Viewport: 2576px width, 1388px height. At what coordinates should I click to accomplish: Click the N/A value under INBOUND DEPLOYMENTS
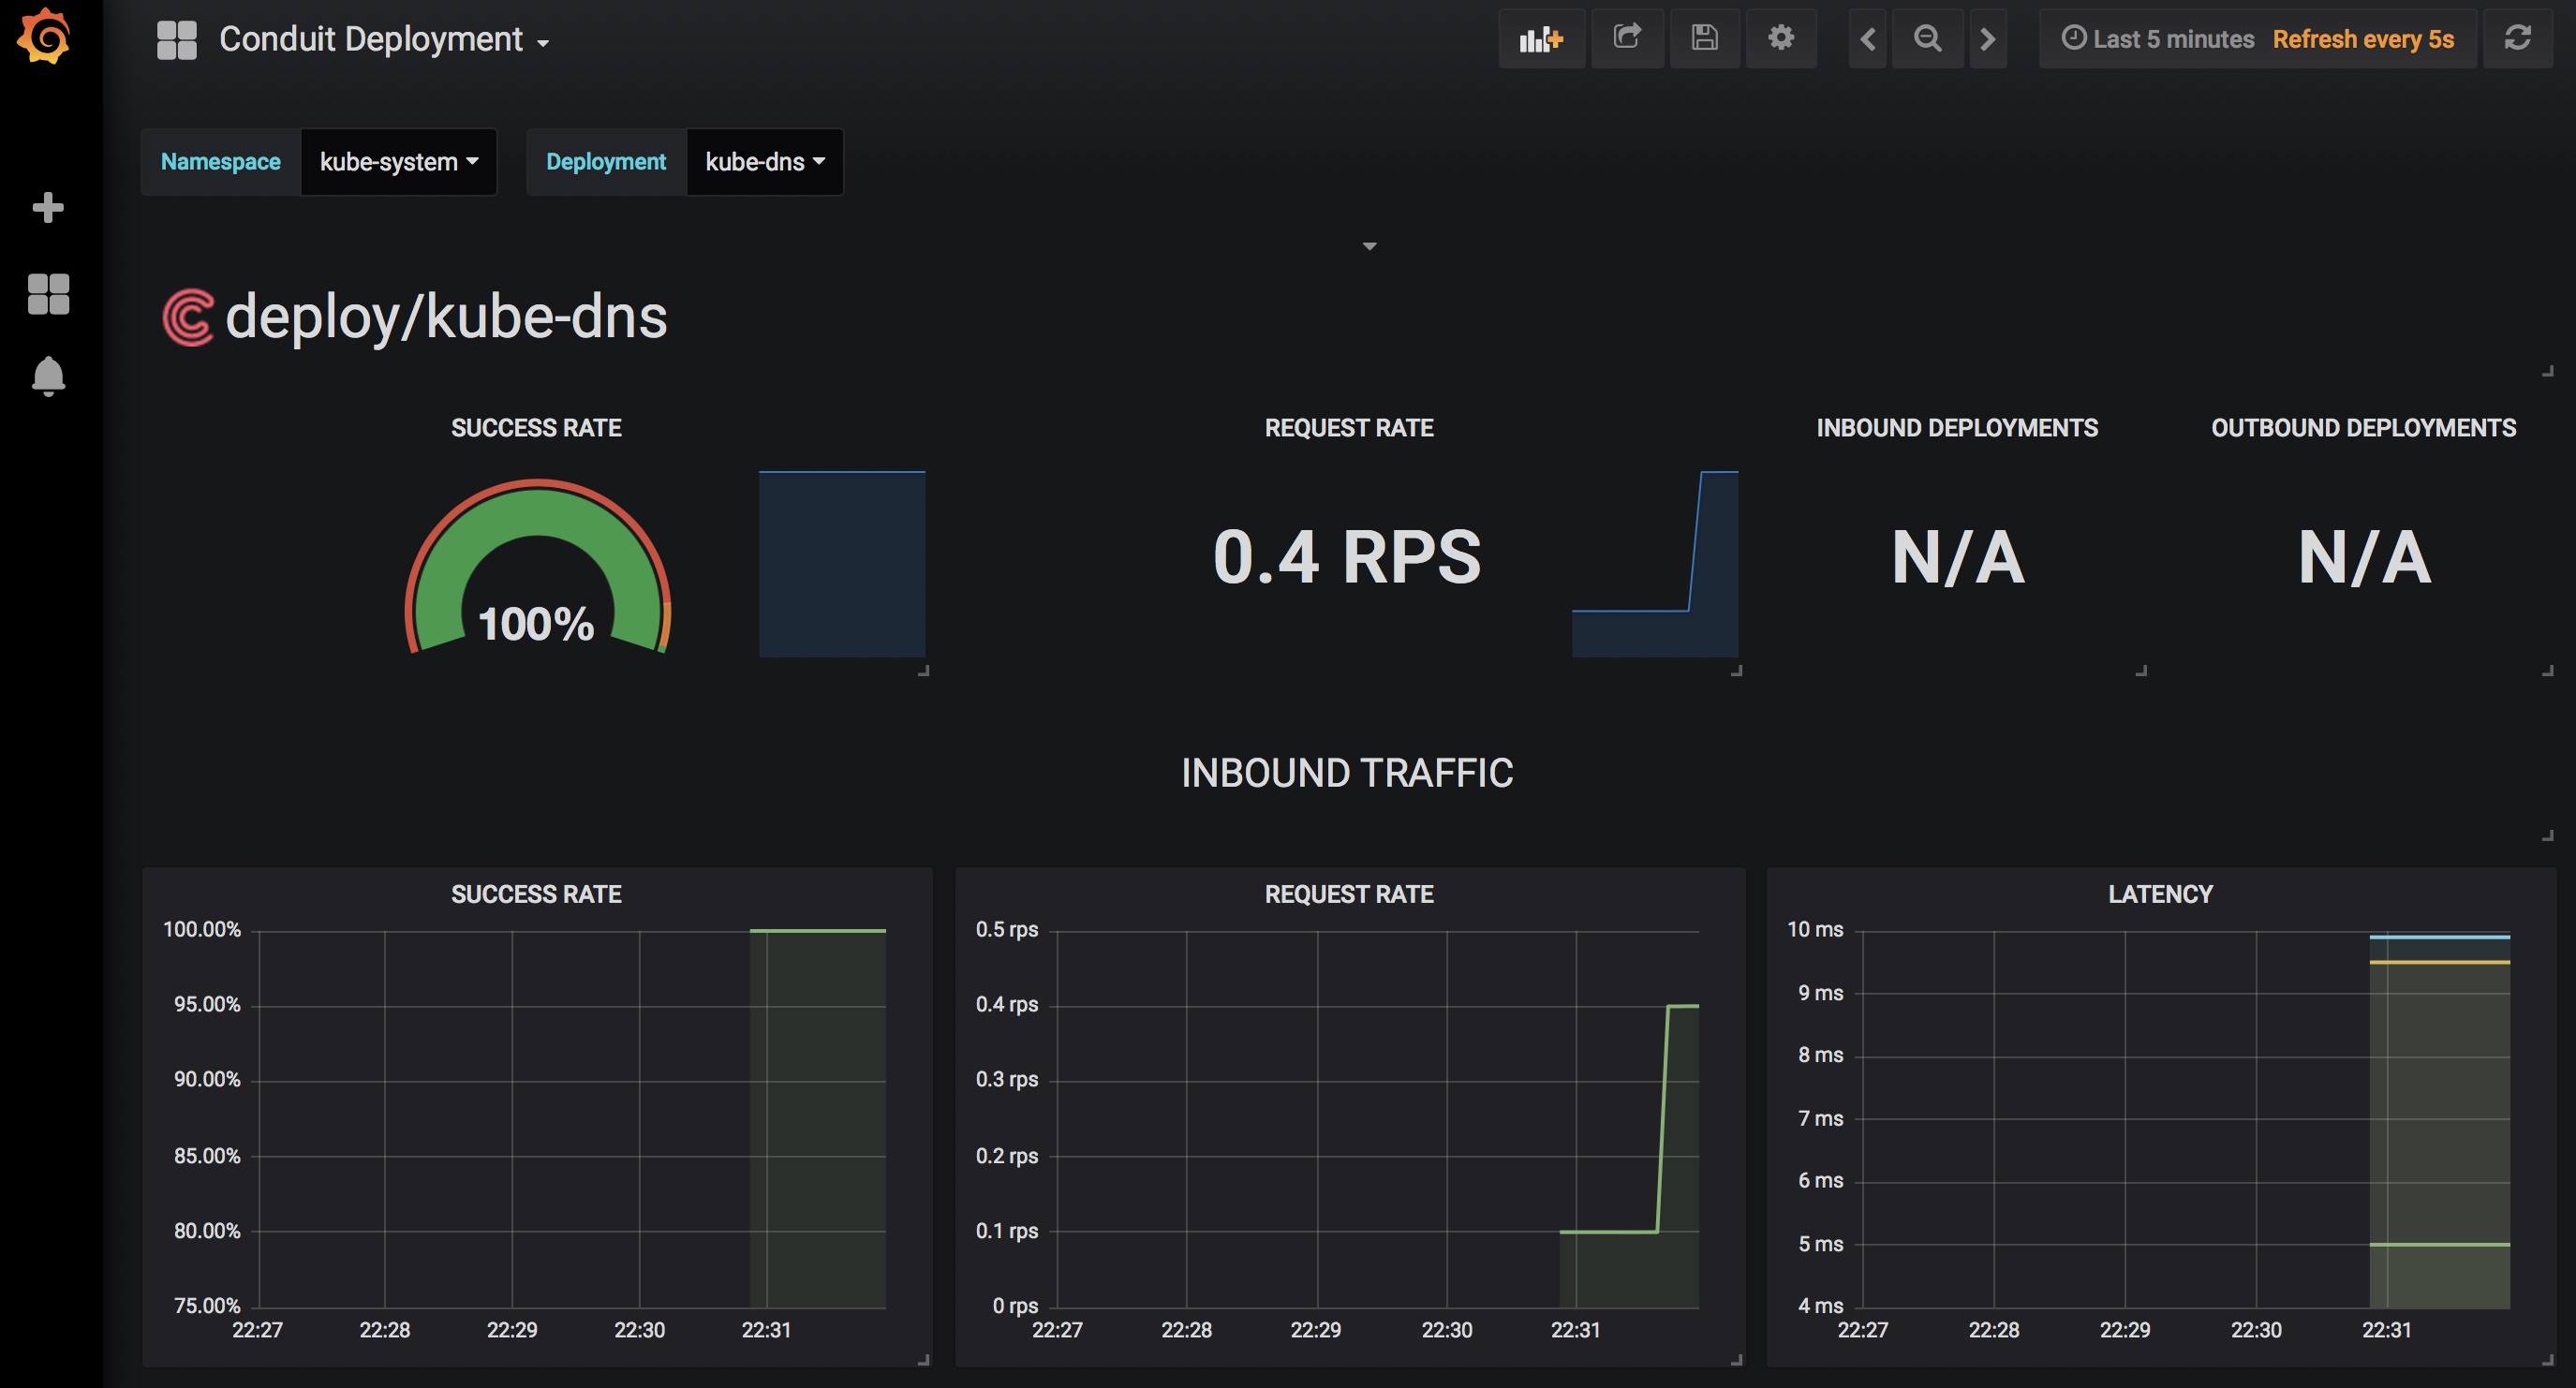[1958, 558]
